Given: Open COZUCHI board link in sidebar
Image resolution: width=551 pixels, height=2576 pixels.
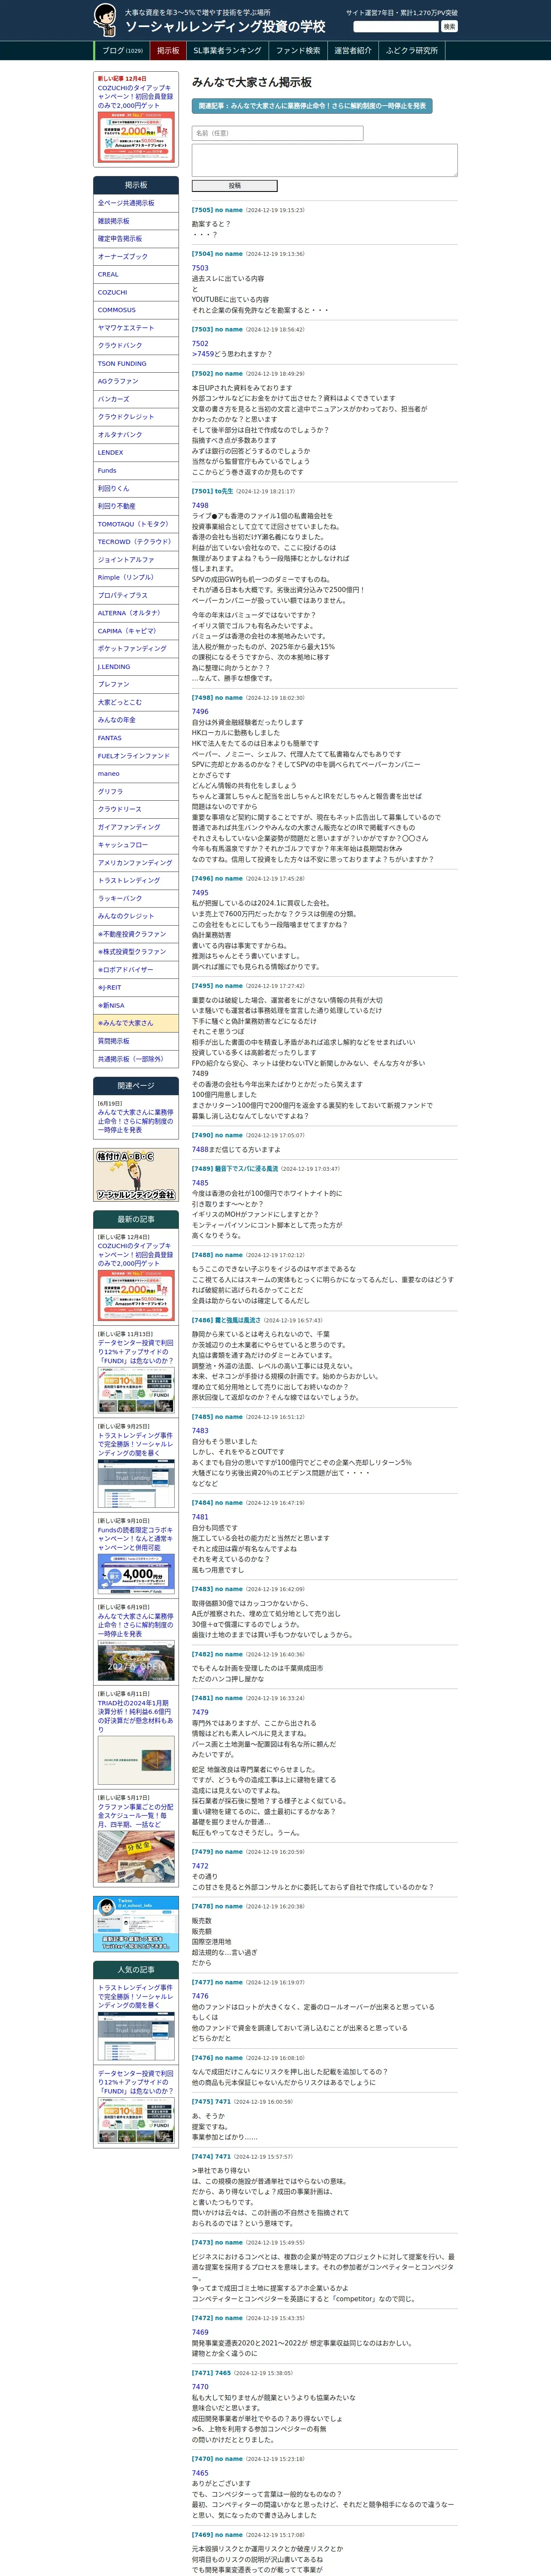Looking at the screenshot, I should [136, 292].
